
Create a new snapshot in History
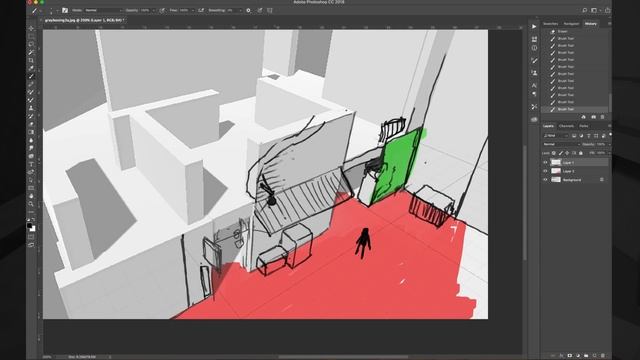[593, 117]
